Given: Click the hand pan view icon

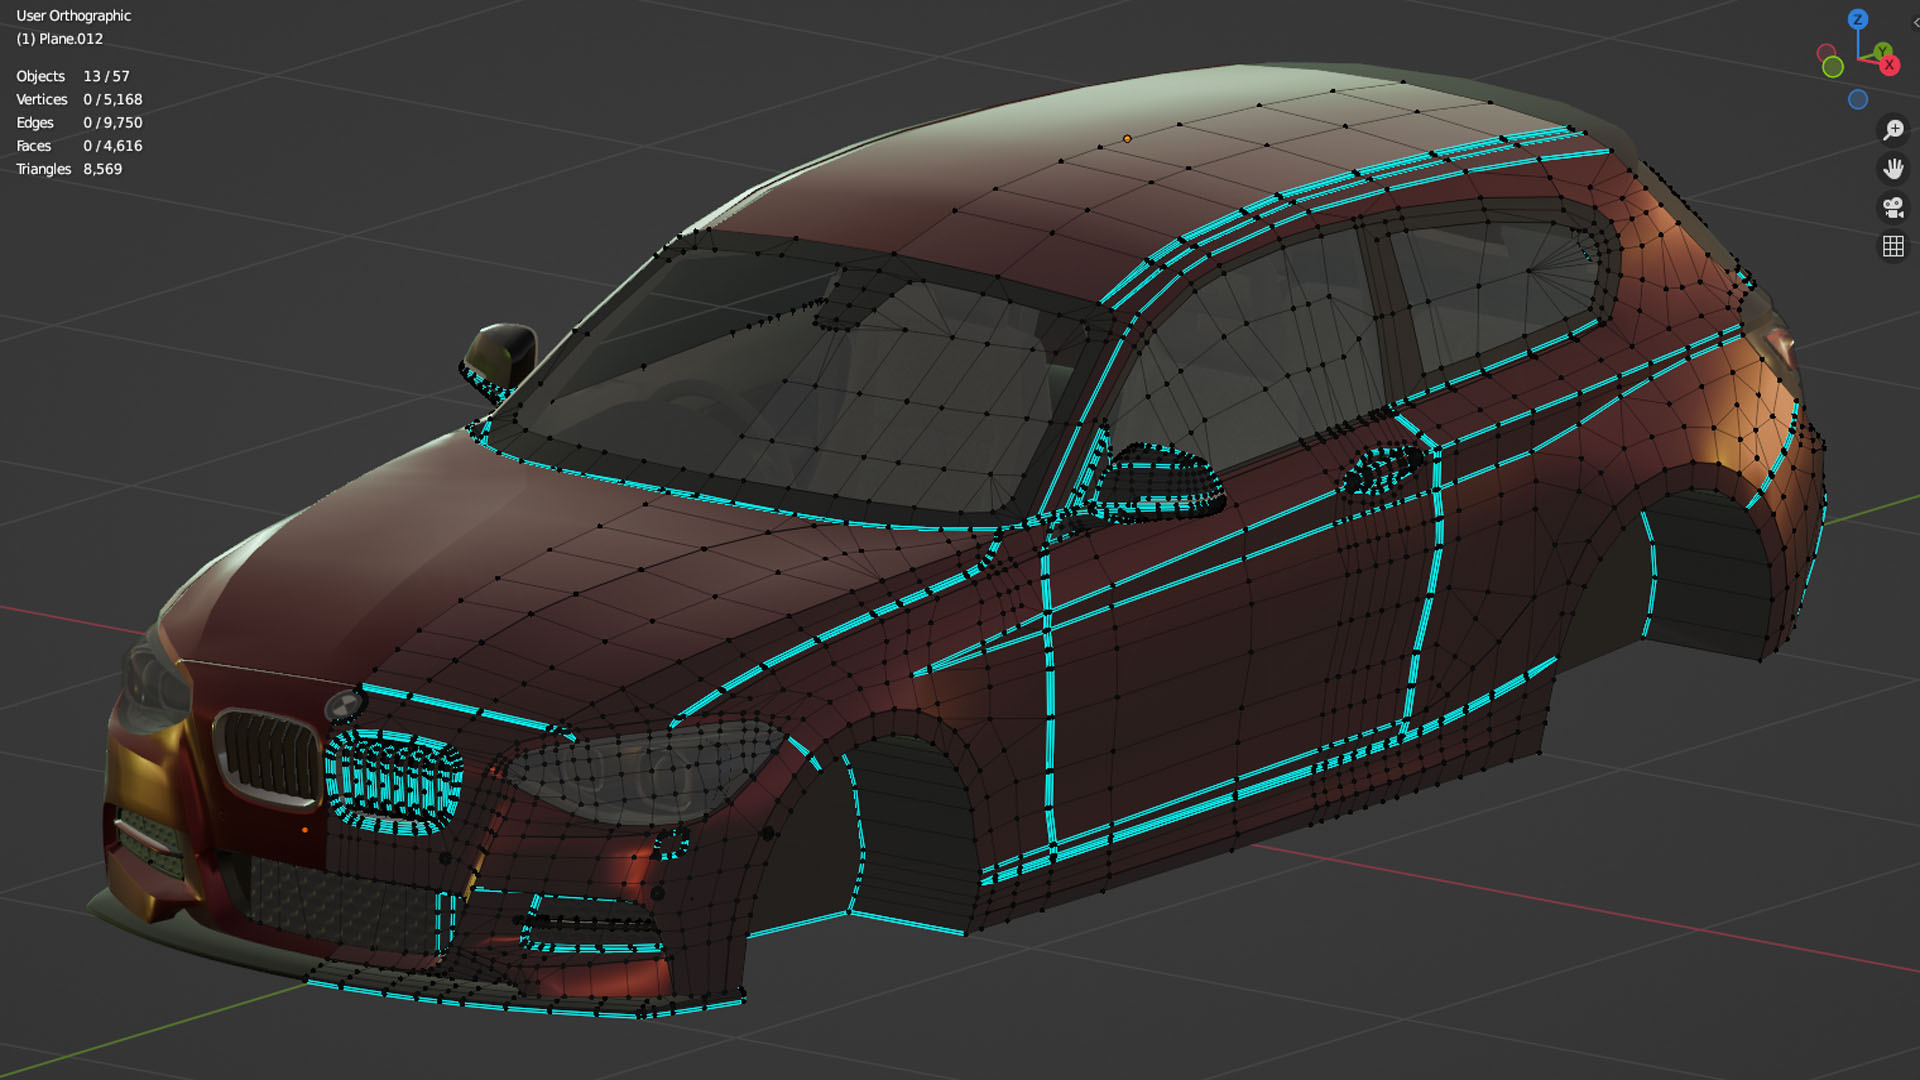Looking at the screenshot, I should point(1893,169).
